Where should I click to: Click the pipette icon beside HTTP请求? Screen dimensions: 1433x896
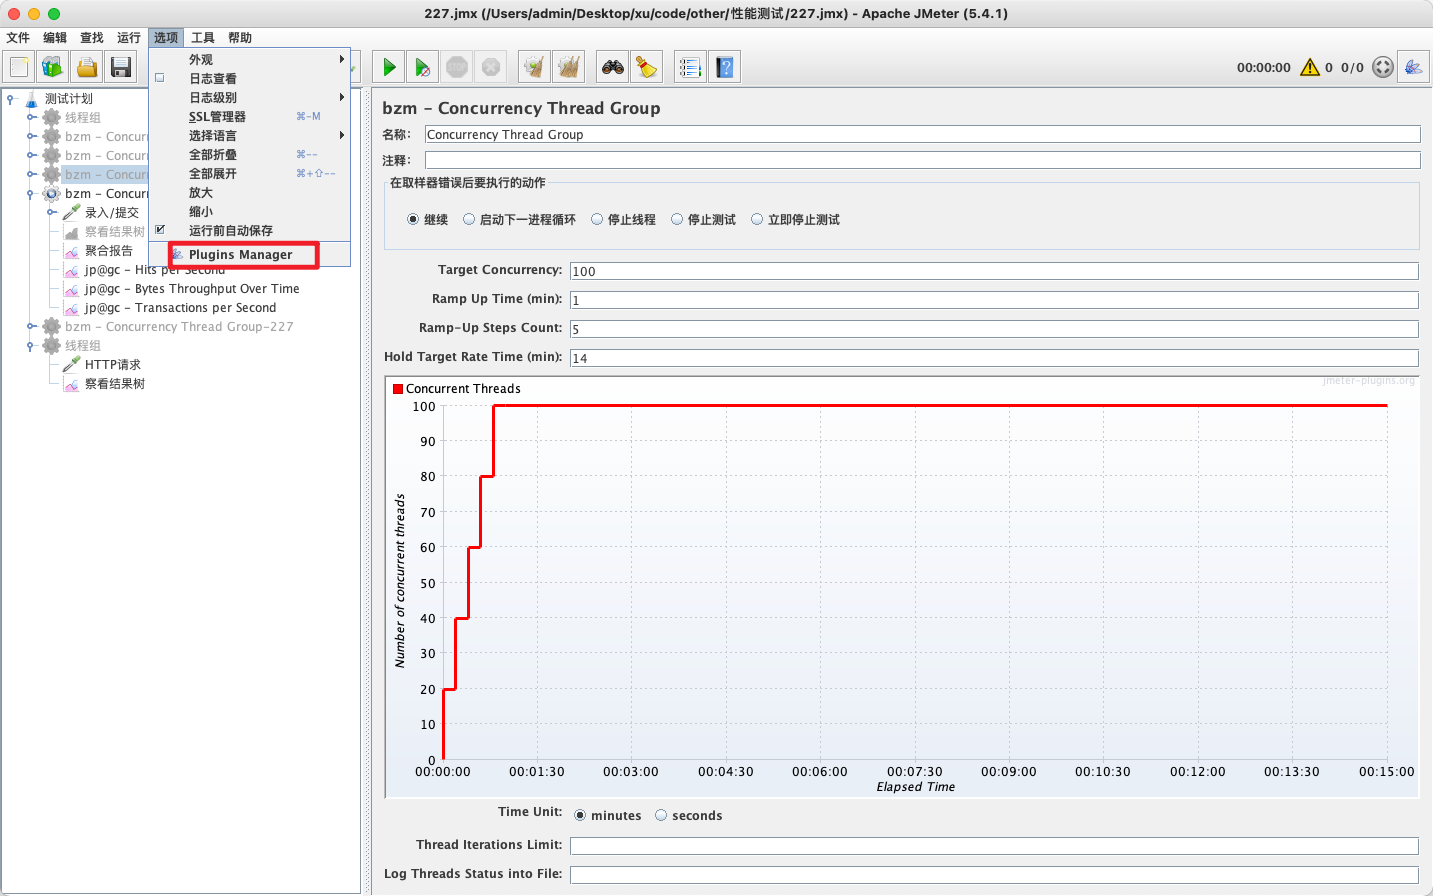coord(71,364)
